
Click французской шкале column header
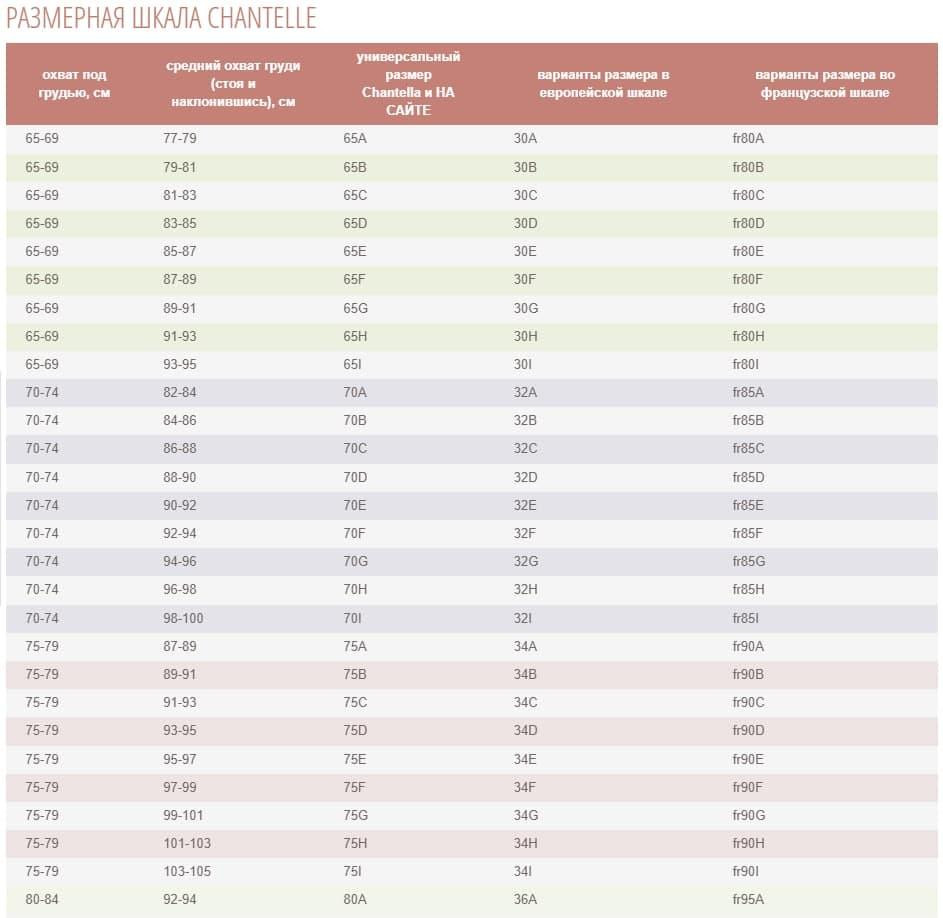pos(825,84)
